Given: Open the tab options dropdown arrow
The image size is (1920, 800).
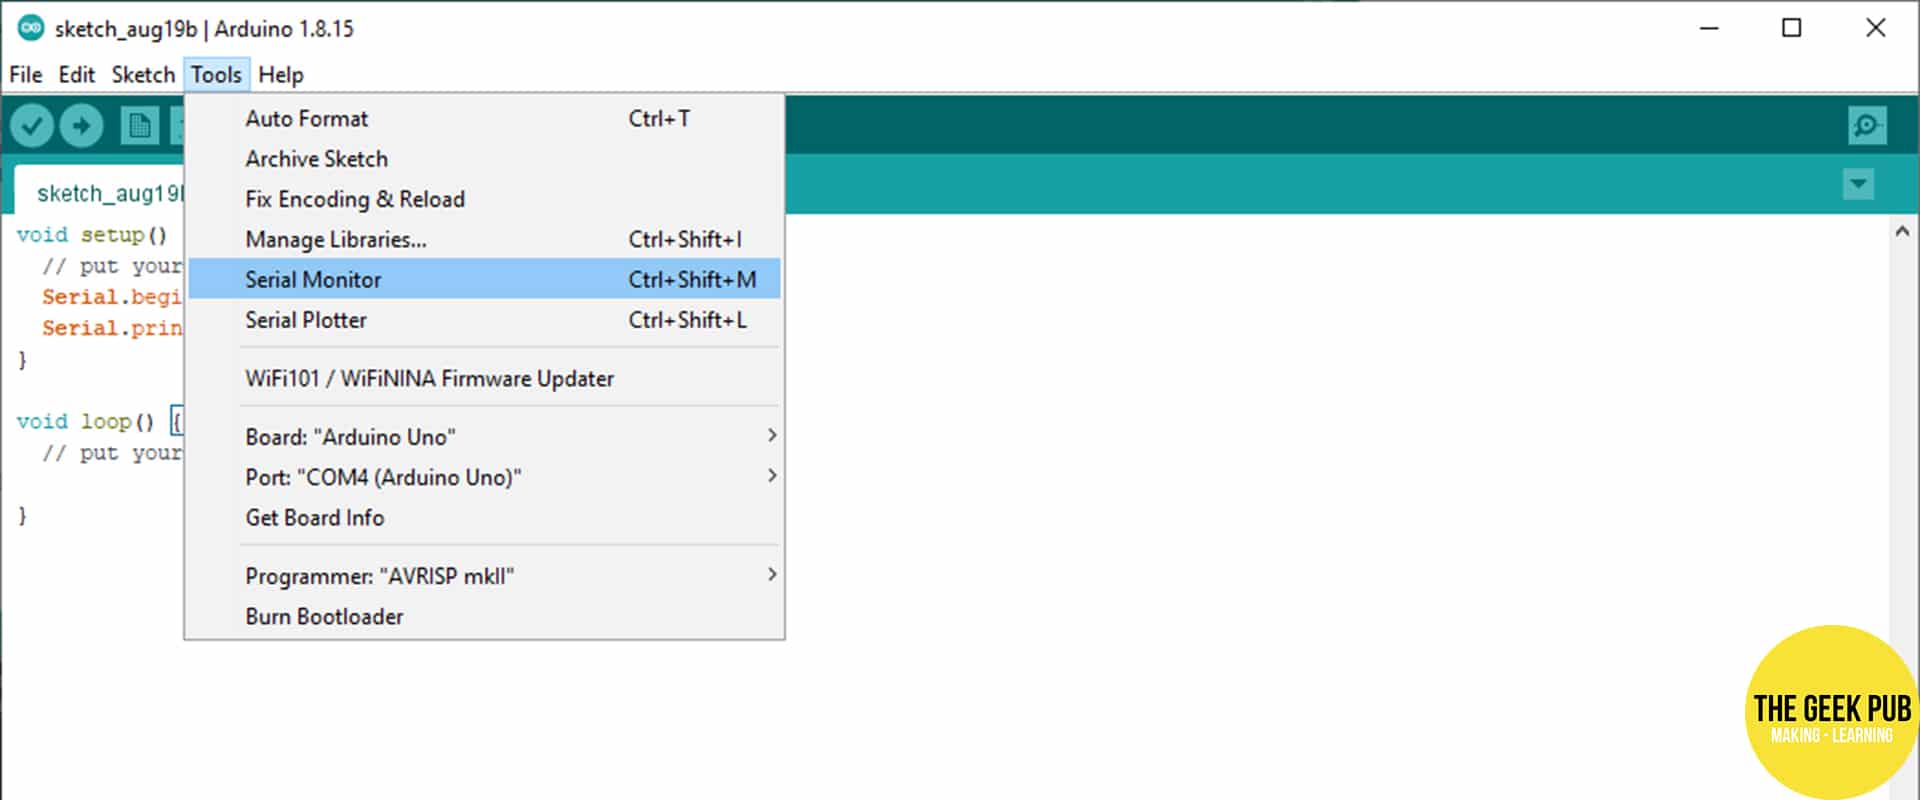Looking at the screenshot, I should (x=1858, y=184).
